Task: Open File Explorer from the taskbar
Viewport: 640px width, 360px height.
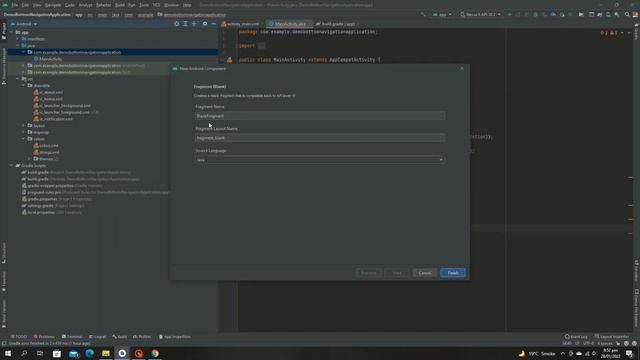Action: [x=106, y=353]
